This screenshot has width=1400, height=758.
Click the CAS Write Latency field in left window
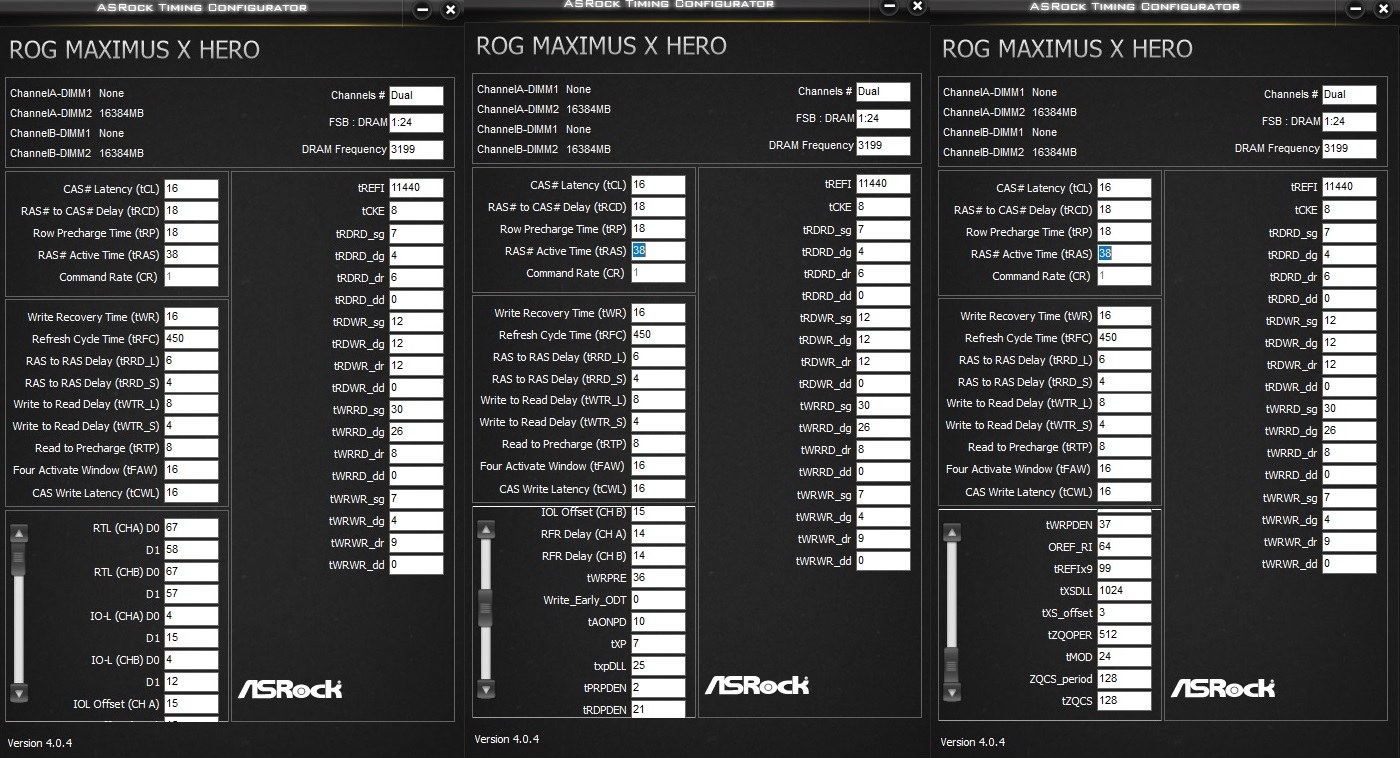coord(191,493)
